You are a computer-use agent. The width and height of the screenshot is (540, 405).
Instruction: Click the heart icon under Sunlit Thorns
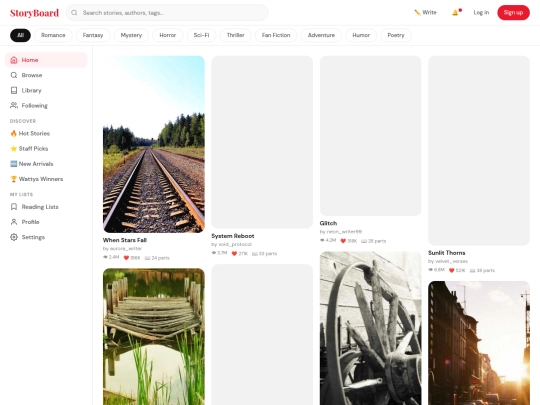tap(451, 270)
